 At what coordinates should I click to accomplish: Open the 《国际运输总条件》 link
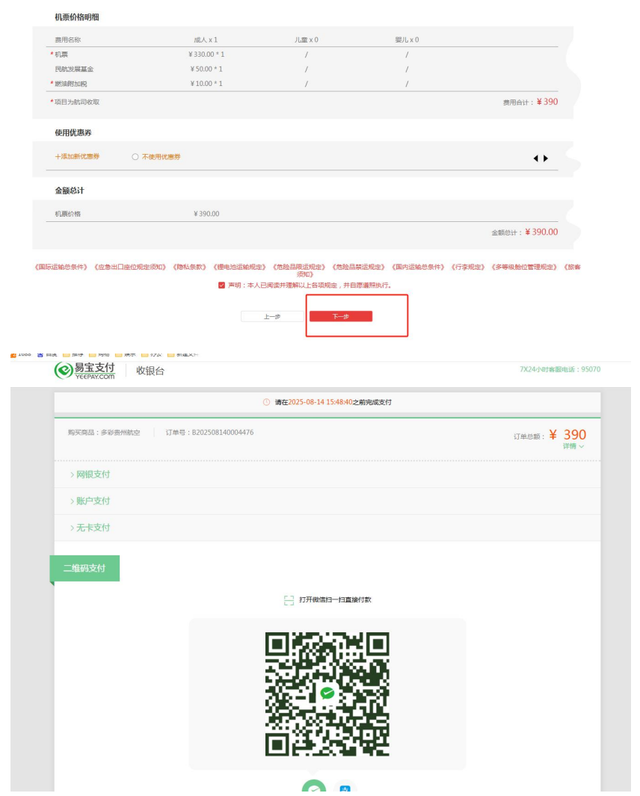(x=61, y=267)
